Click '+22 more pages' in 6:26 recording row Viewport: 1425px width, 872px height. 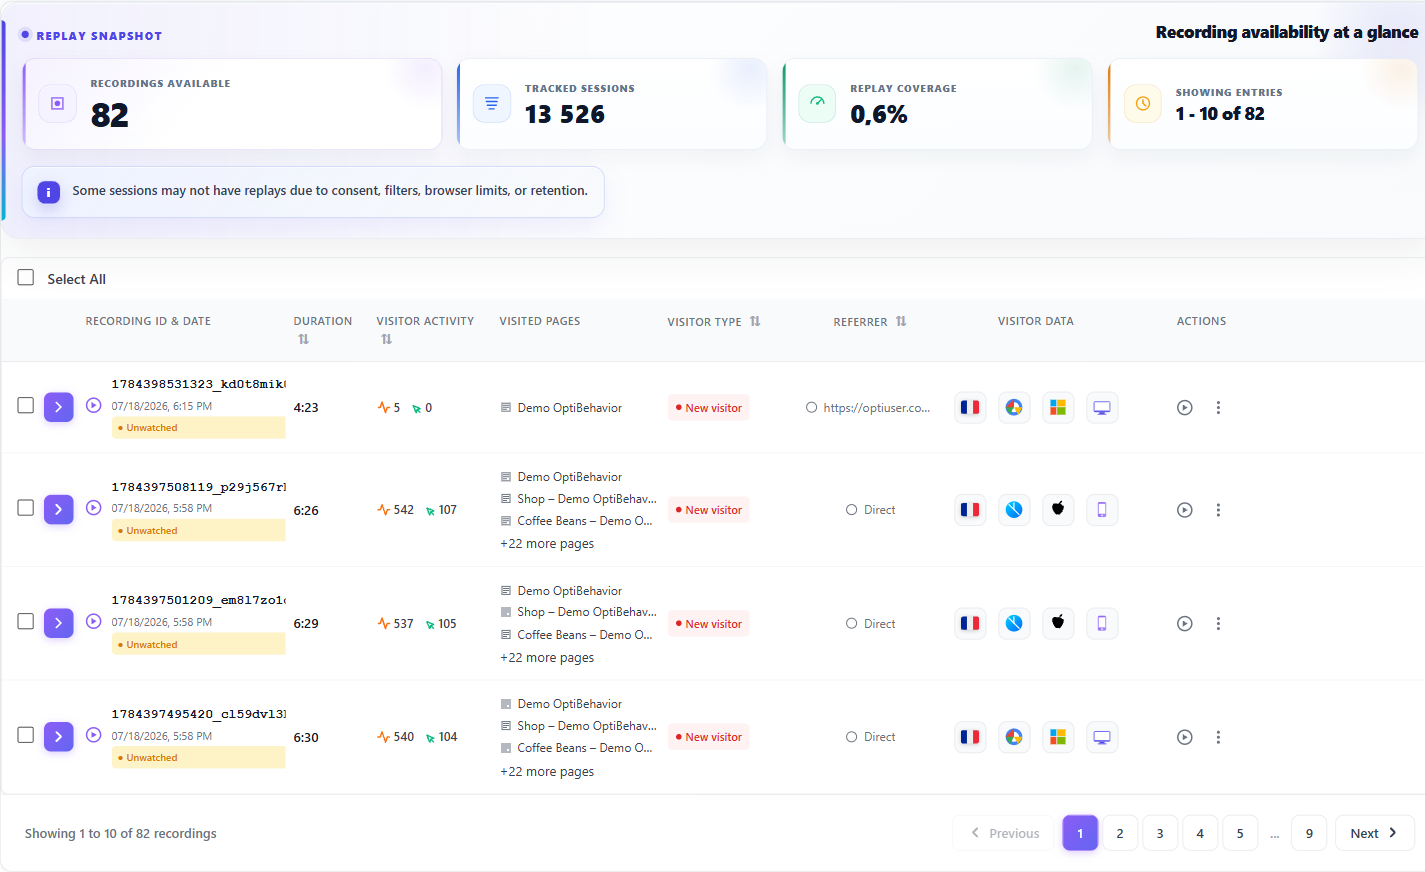(547, 544)
